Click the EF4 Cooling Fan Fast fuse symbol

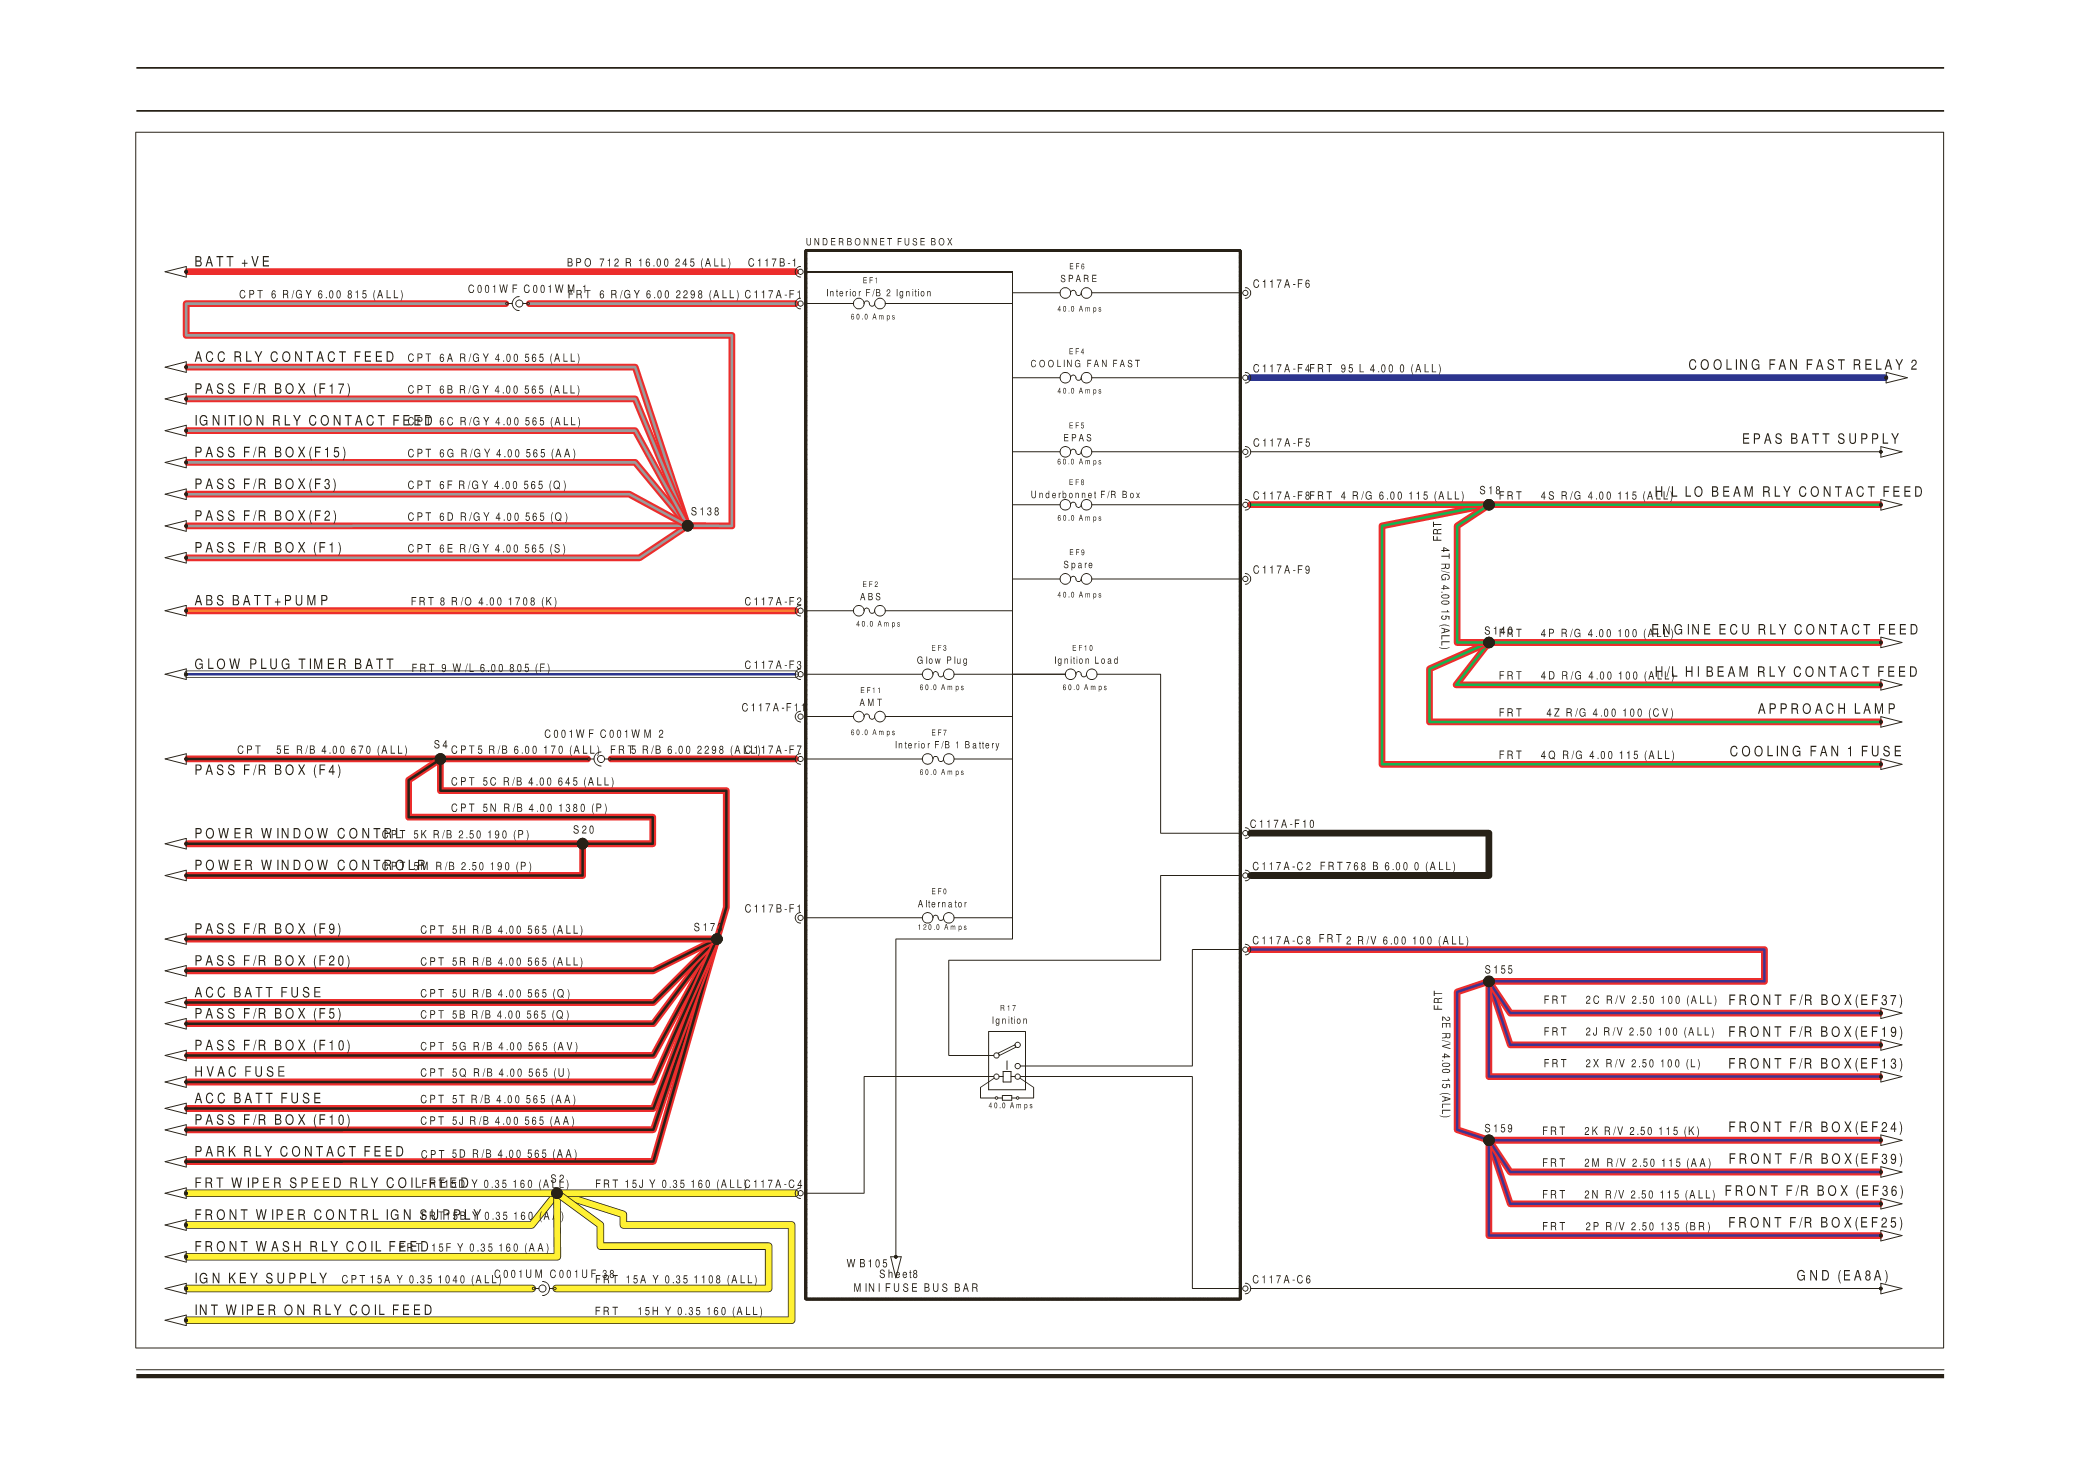[x=1076, y=378]
